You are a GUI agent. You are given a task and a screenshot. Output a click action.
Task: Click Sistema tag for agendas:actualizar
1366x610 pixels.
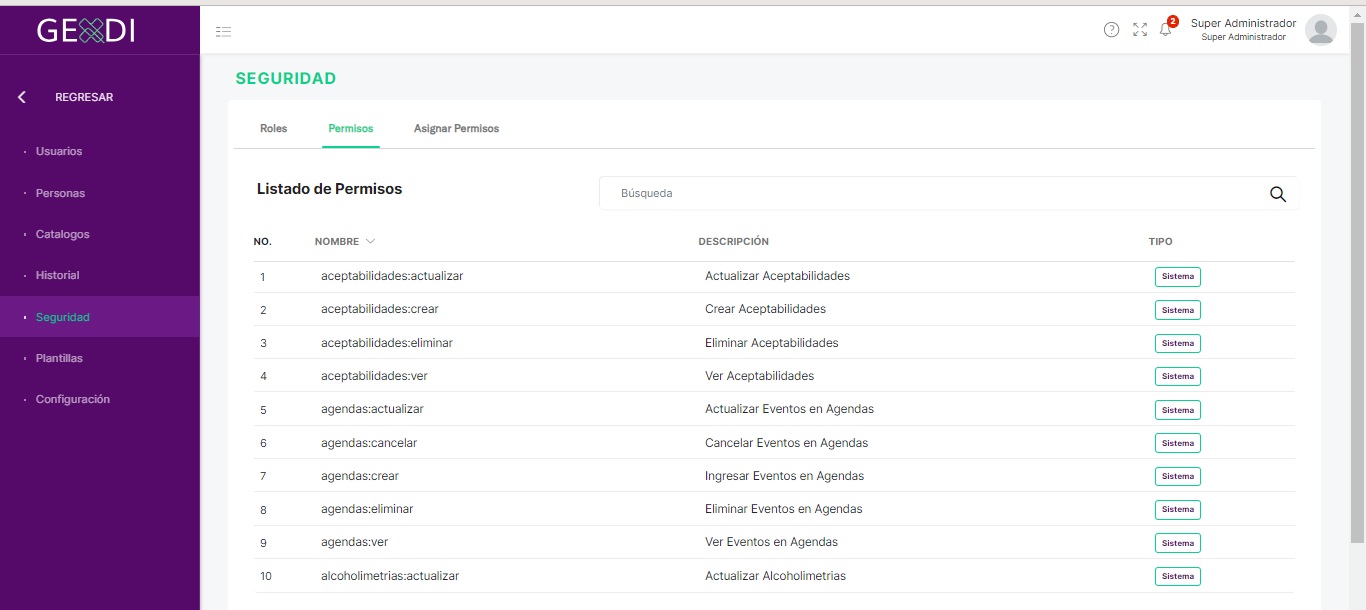(1177, 410)
